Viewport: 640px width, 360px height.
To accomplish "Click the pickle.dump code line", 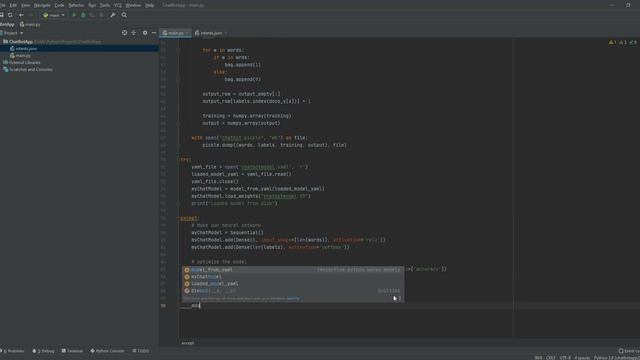I will (274, 145).
